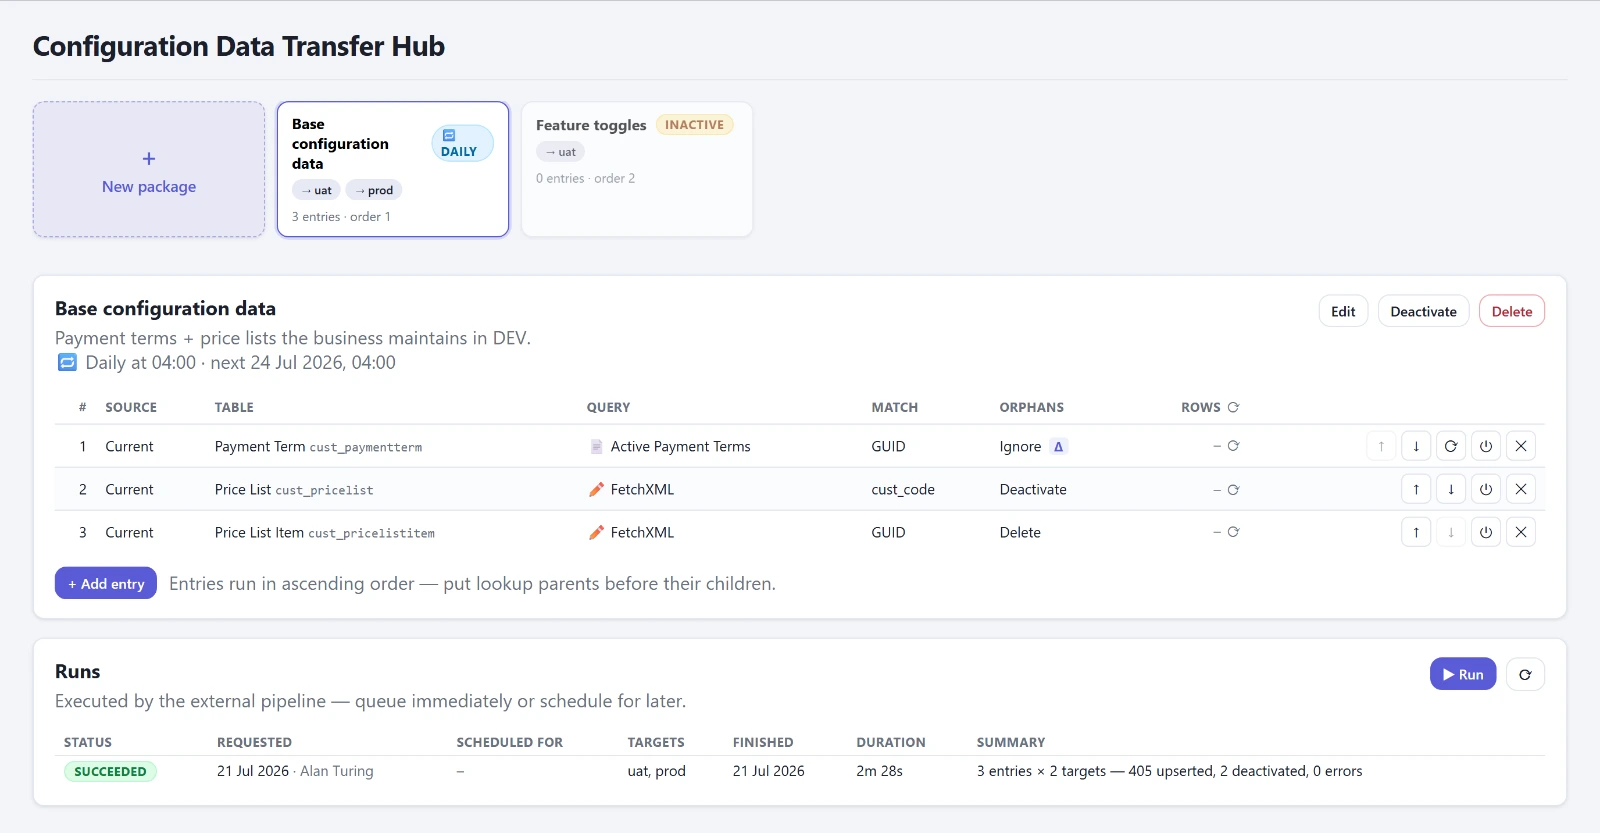
Task: Click the DAILY badge on the Base configuration card
Action: pos(462,143)
